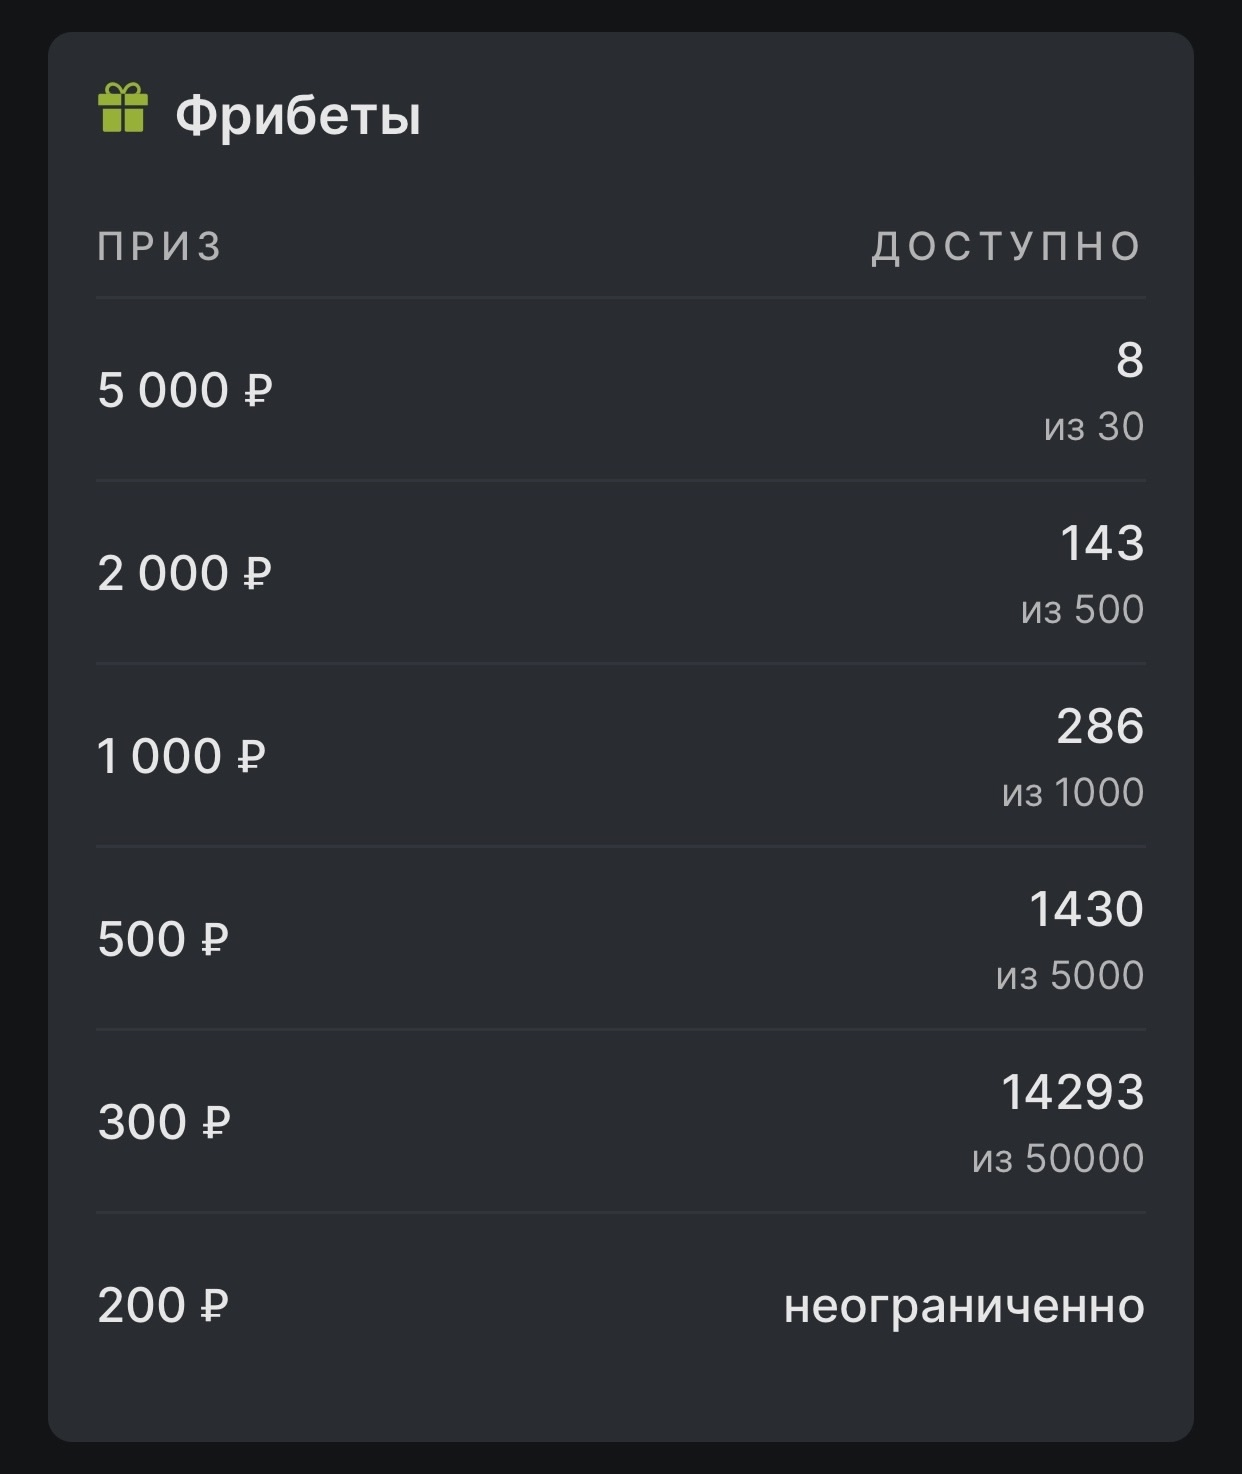Screen dimensions: 1242x1474
Task: Click the available count 143
Action: 1101,543
